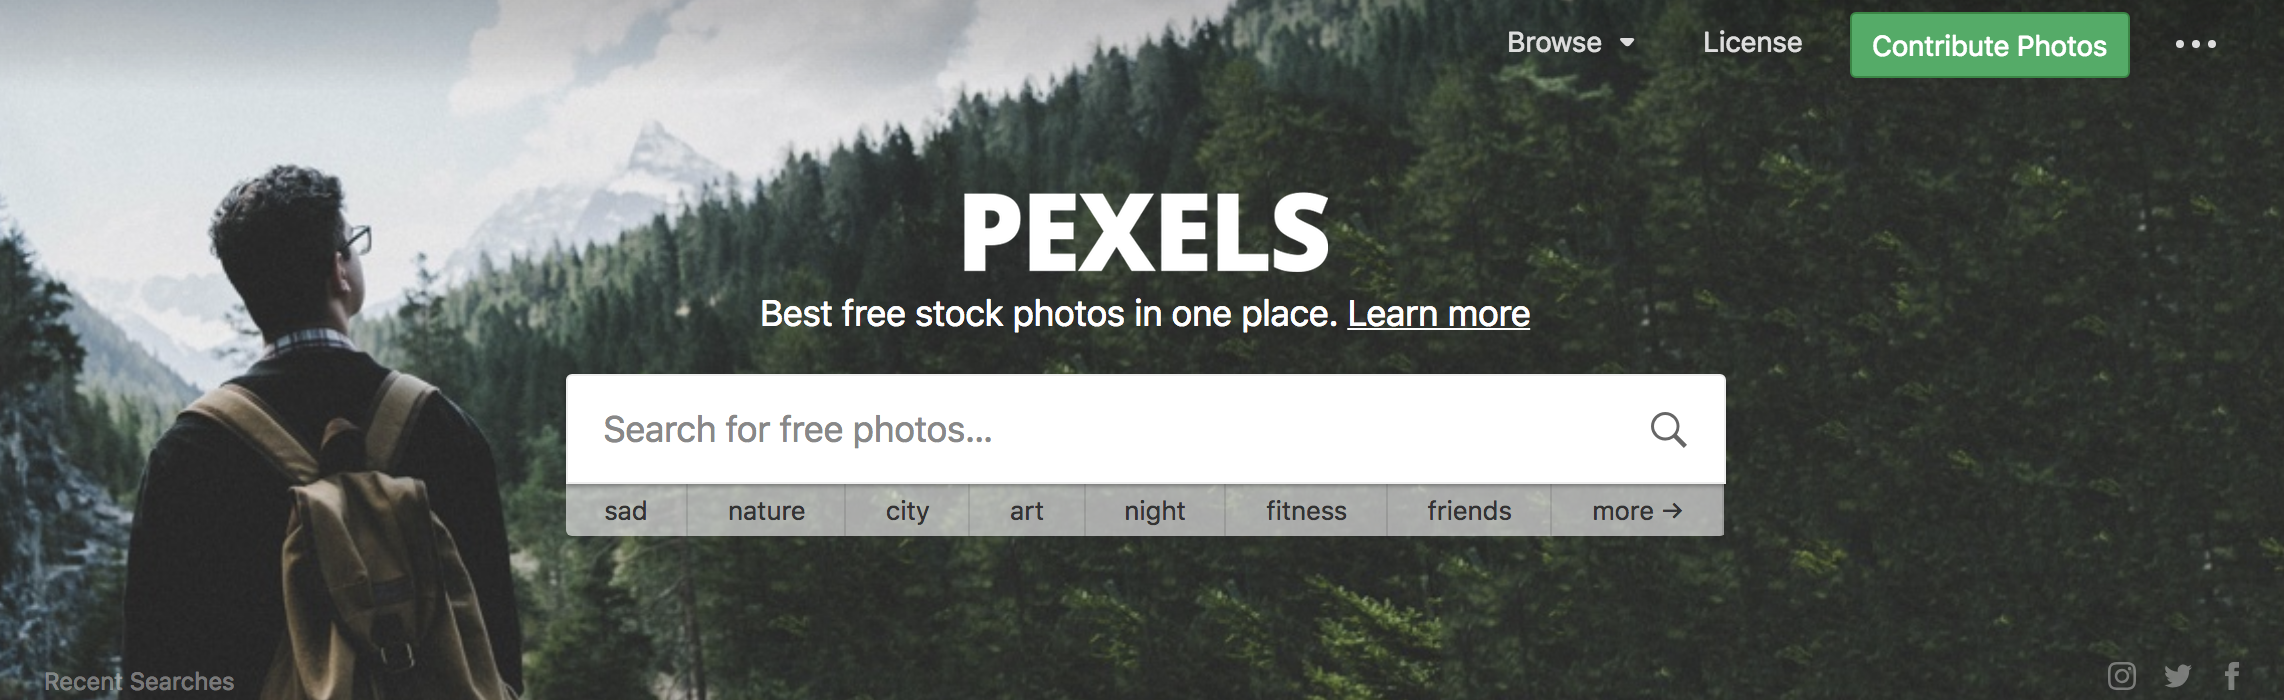The width and height of the screenshot is (2284, 700).
Task: Choose the city tag suggestion
Action: click(x=907, y=511)
